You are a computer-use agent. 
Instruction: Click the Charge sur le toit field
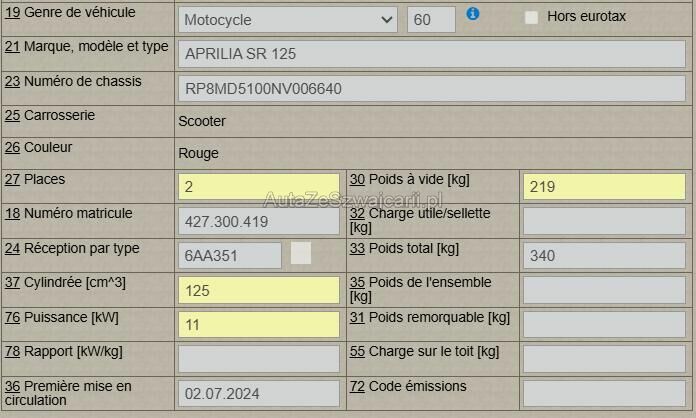pyautogui.click(x=603, y=359)
